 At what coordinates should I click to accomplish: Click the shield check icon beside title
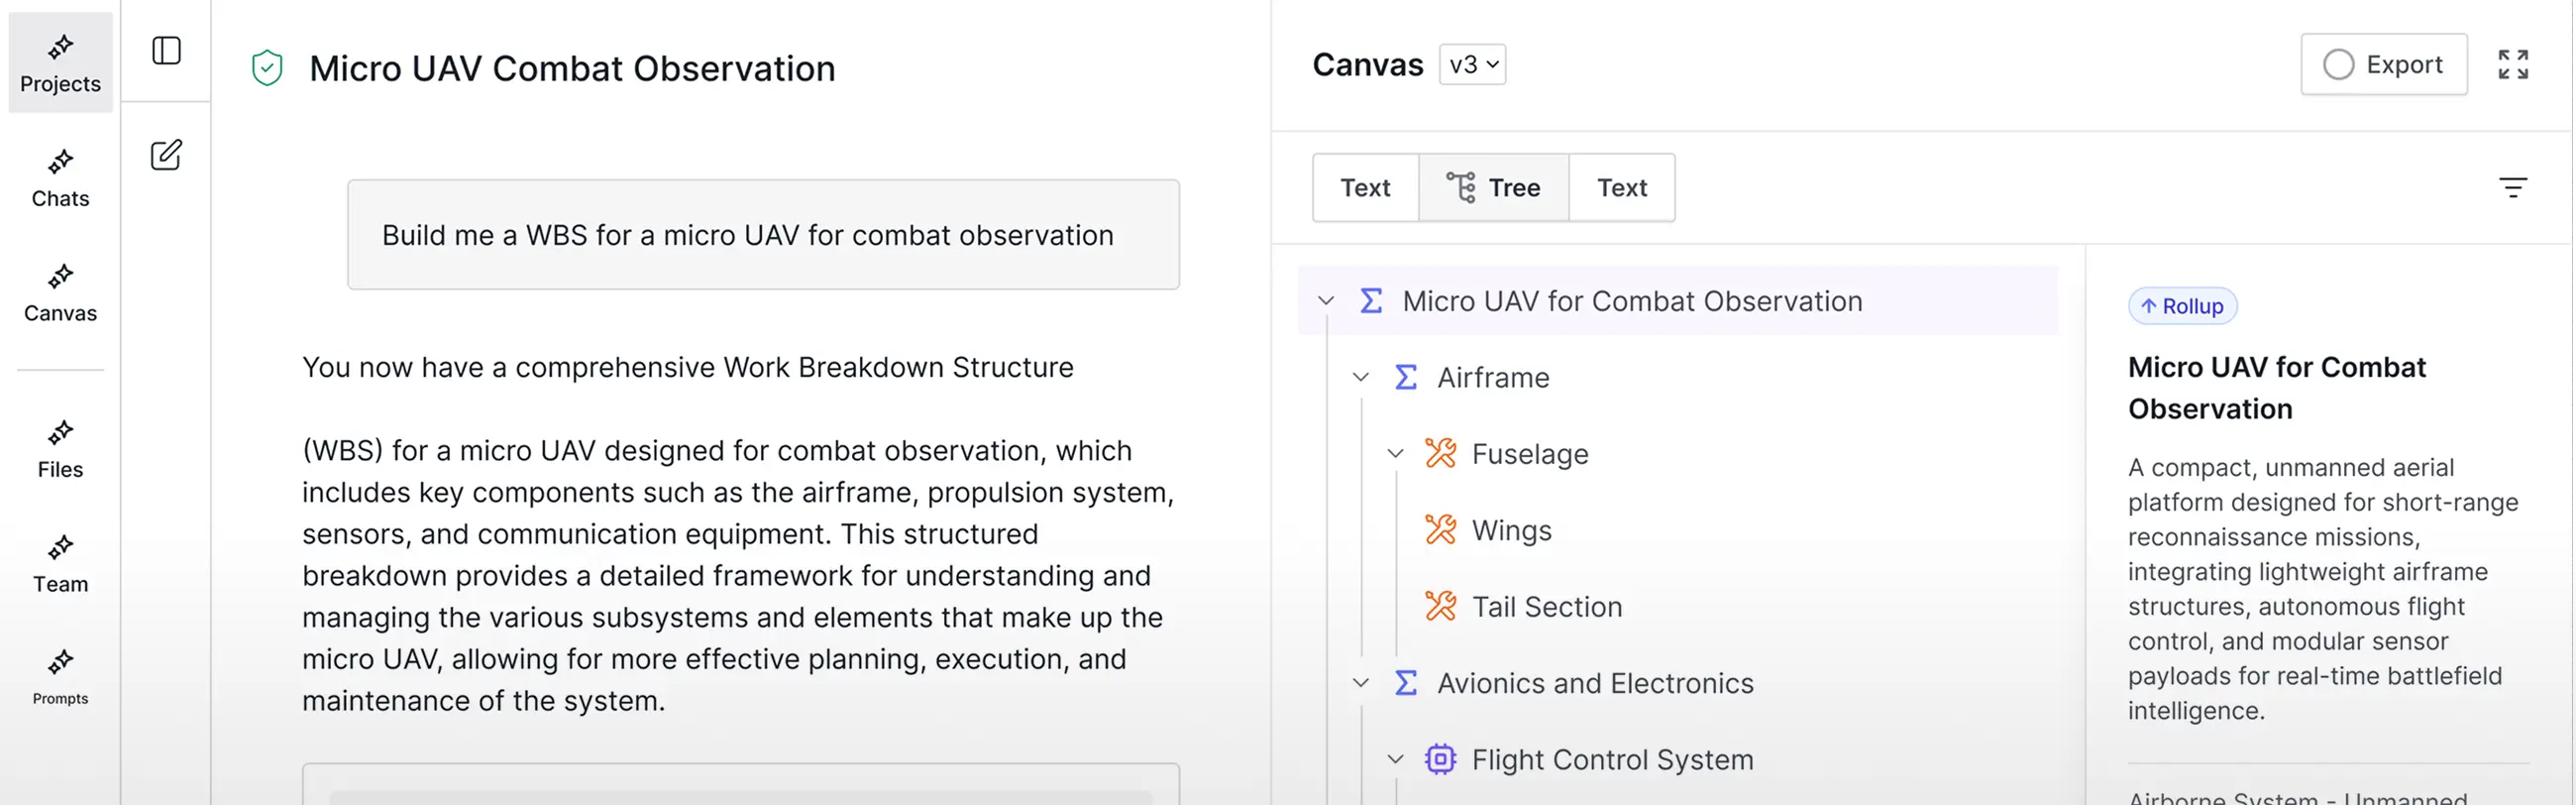tap(267, 68)
